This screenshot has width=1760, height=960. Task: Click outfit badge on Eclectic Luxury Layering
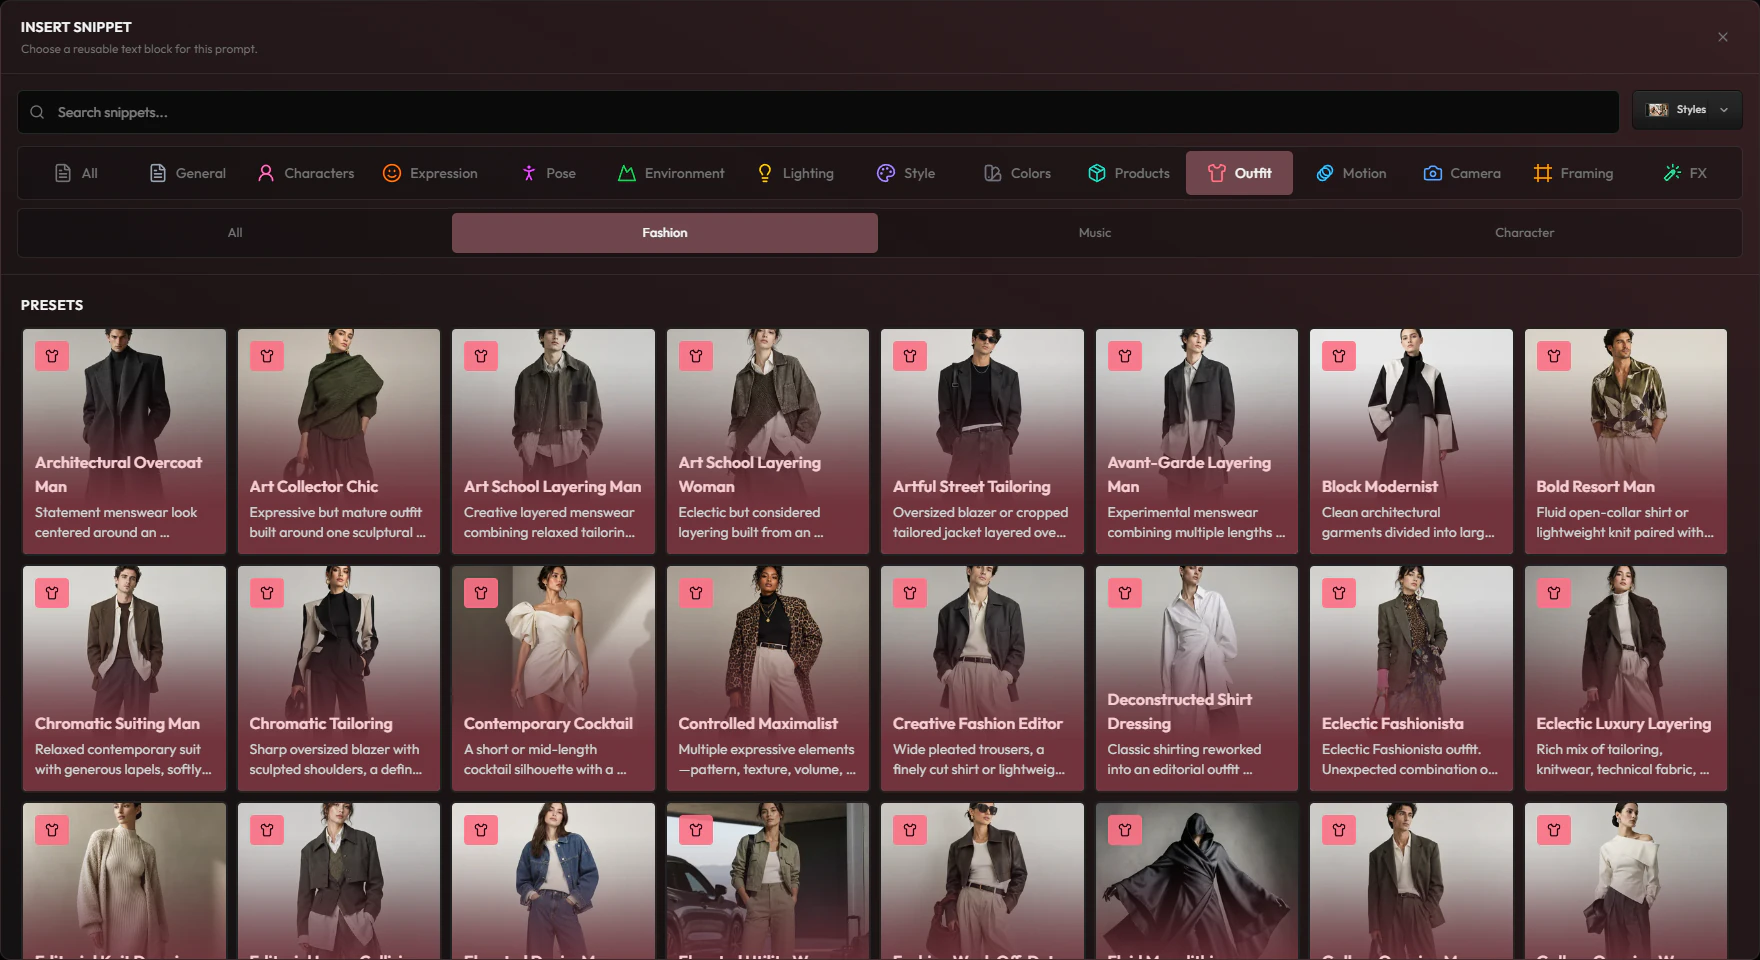1554,593
